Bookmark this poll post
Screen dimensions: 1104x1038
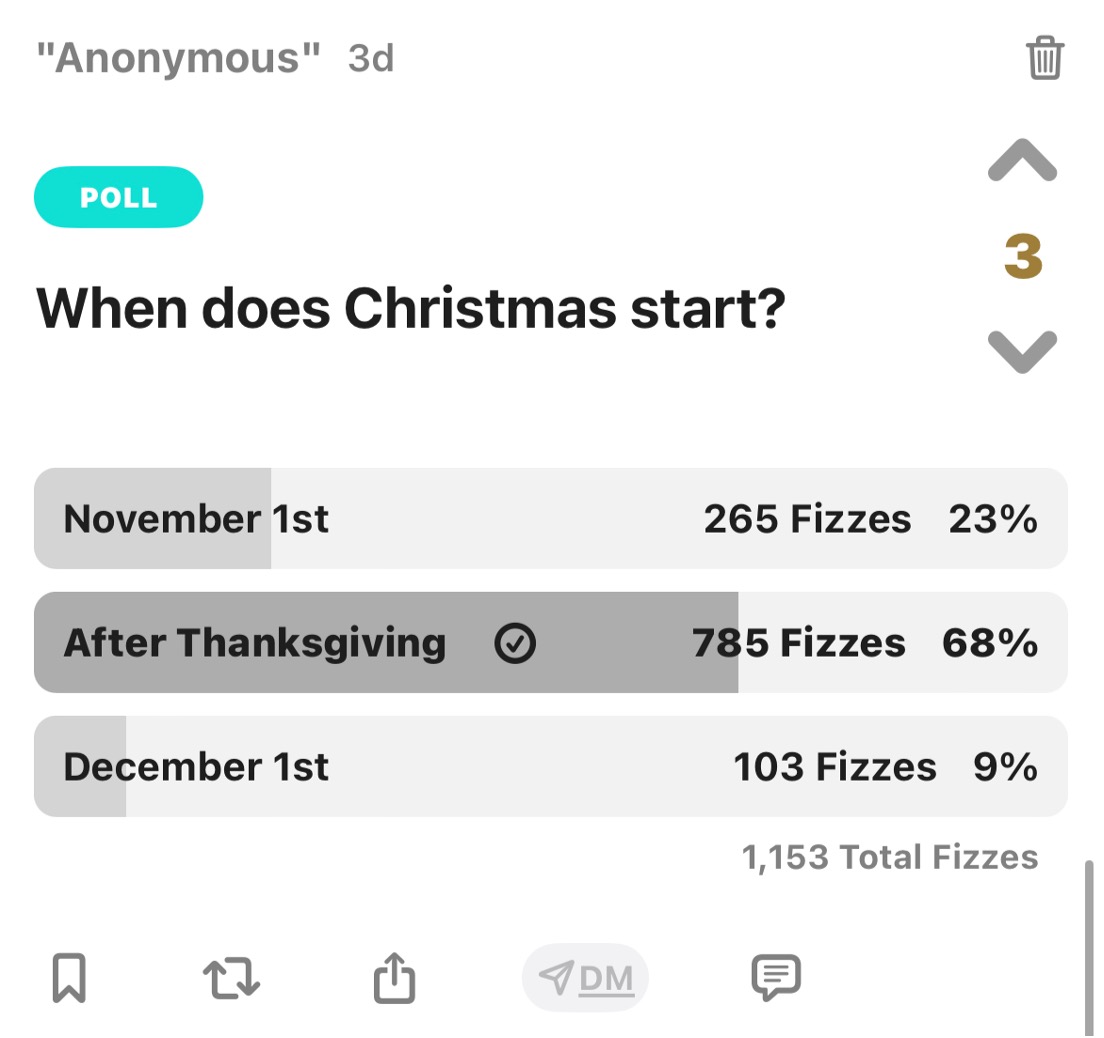[x=69, y=977]
